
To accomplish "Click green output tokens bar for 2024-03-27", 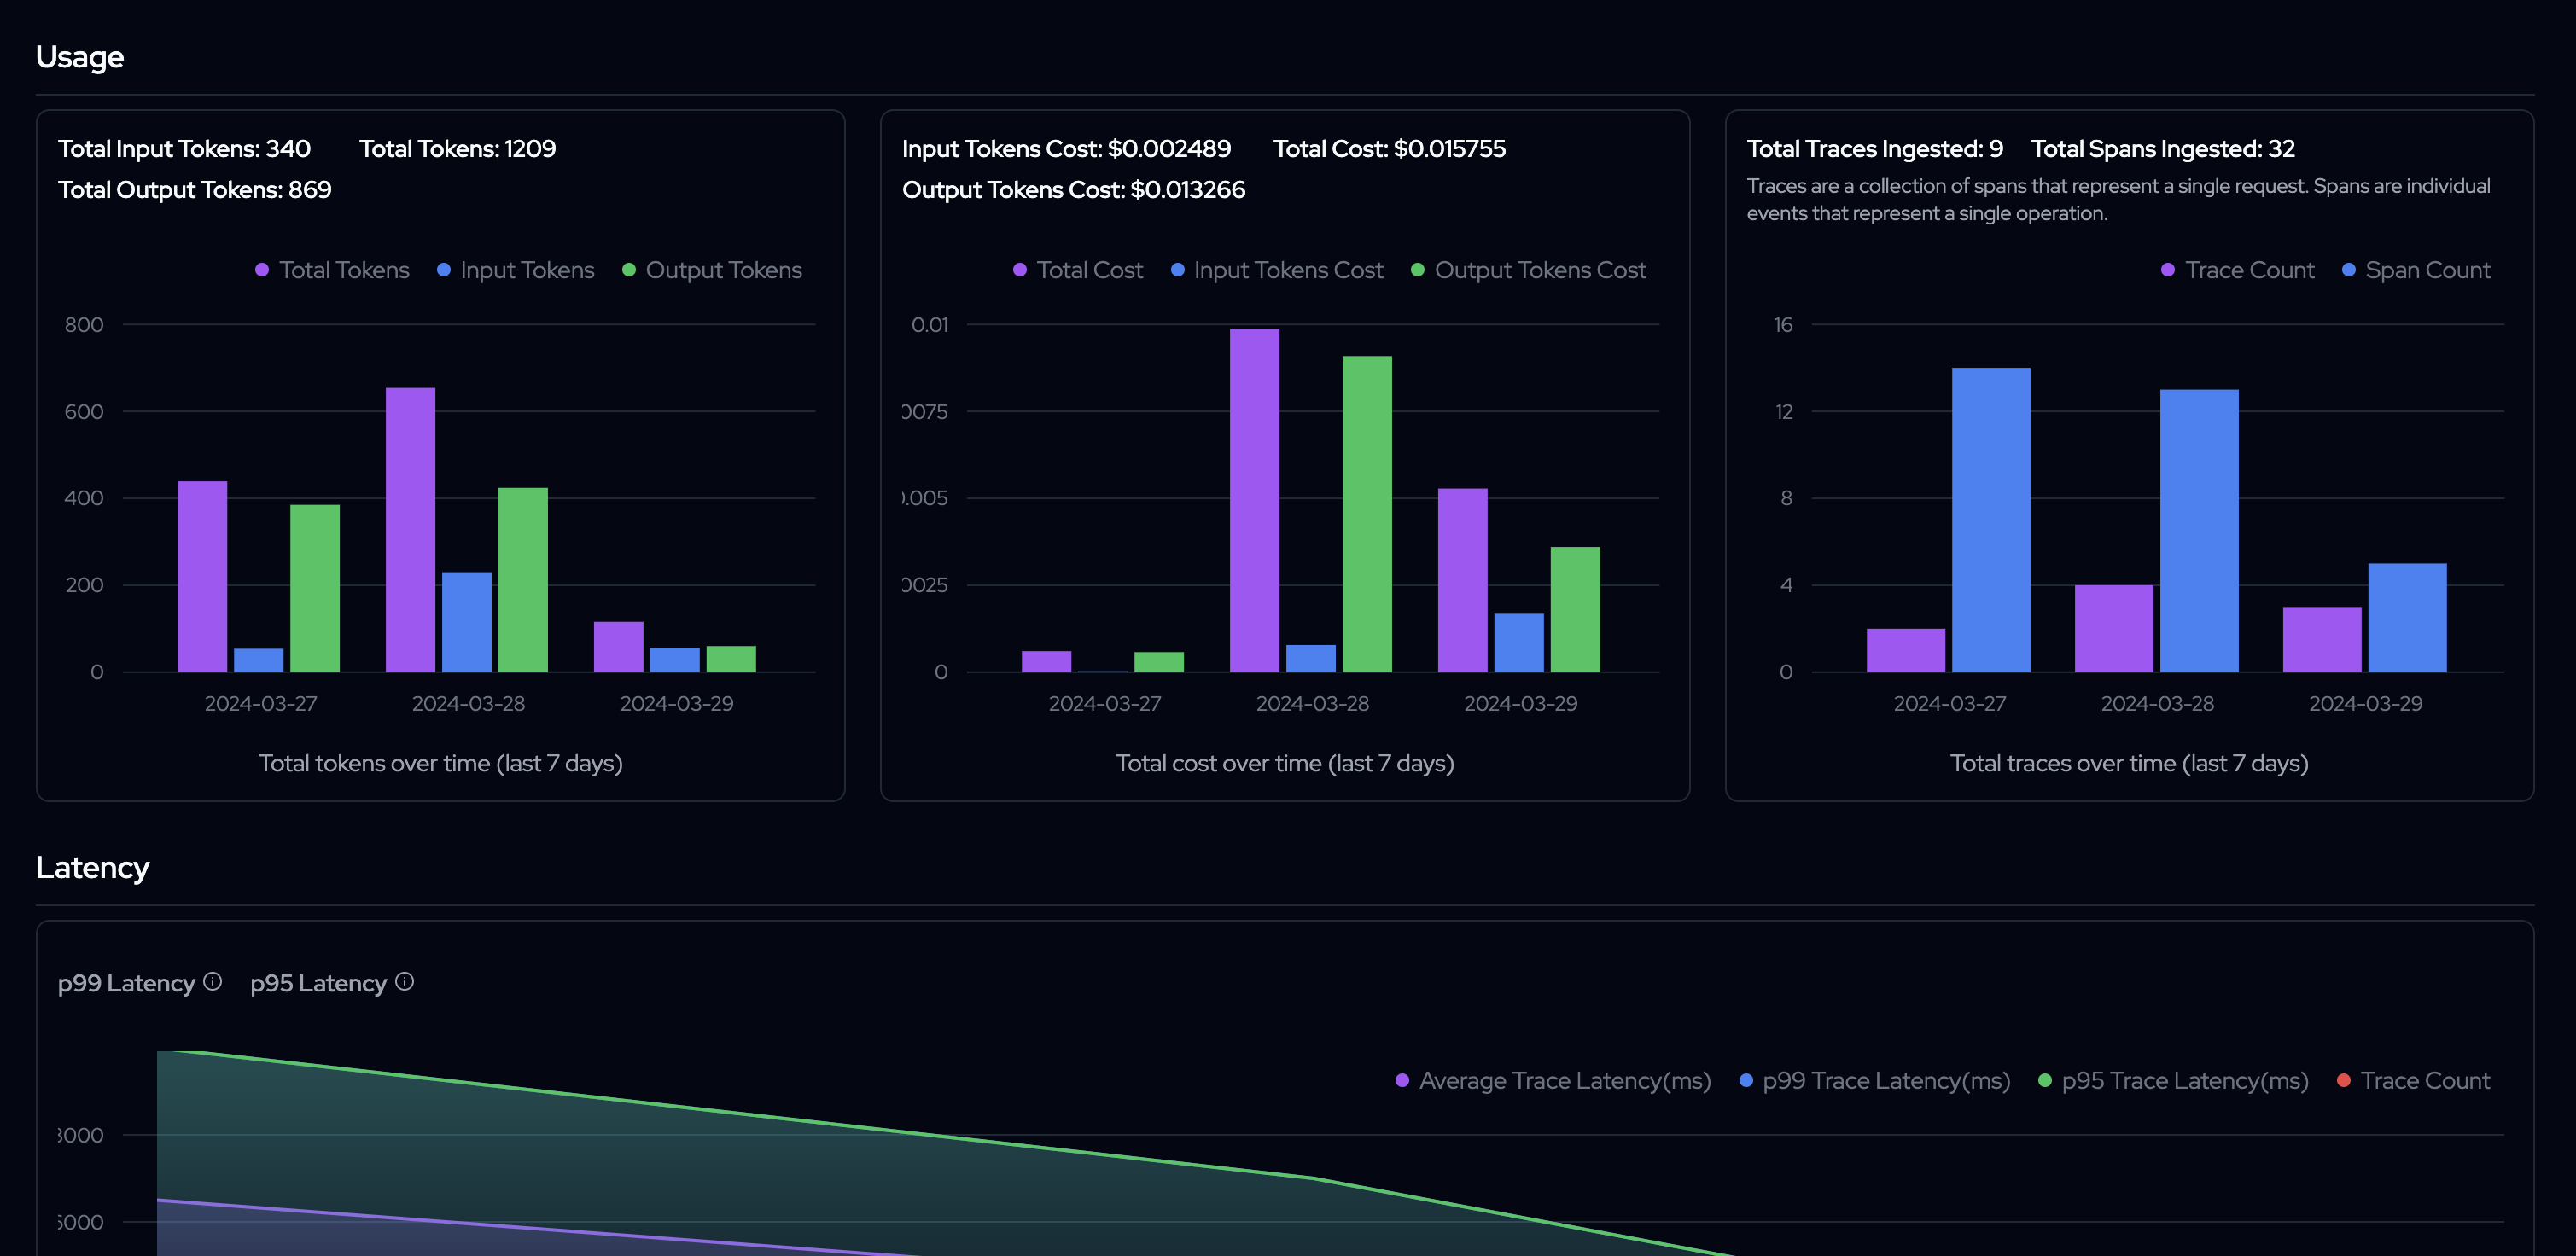I will click(314, 588).
